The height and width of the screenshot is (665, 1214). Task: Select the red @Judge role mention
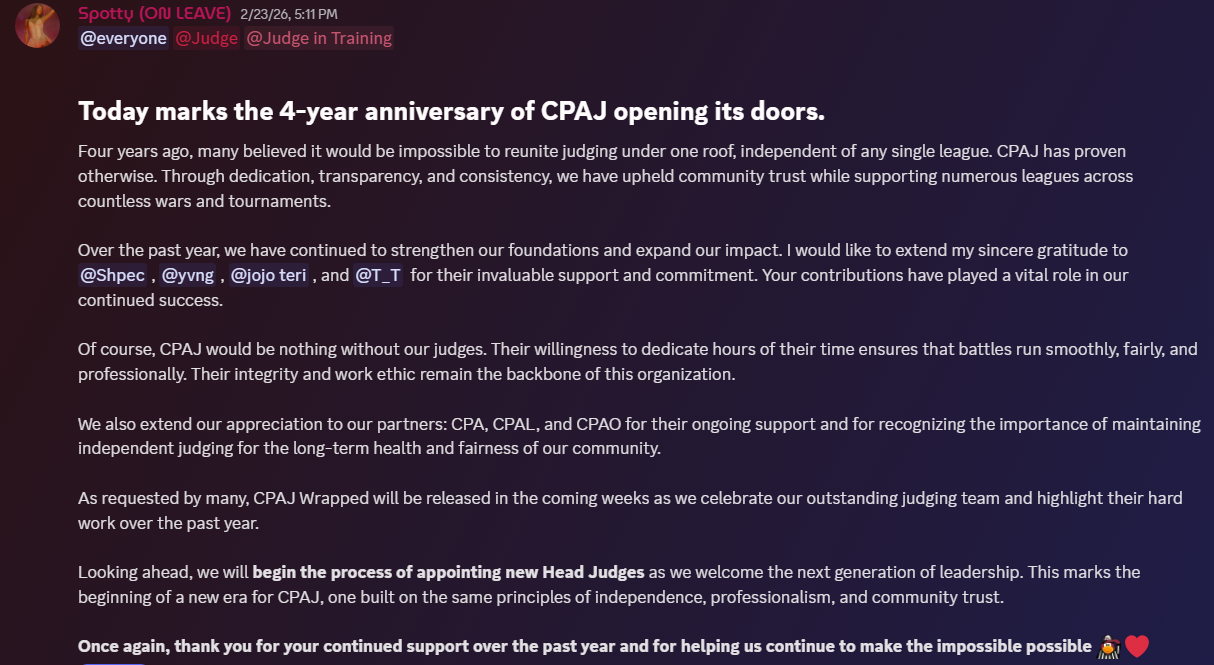(207, 38)
